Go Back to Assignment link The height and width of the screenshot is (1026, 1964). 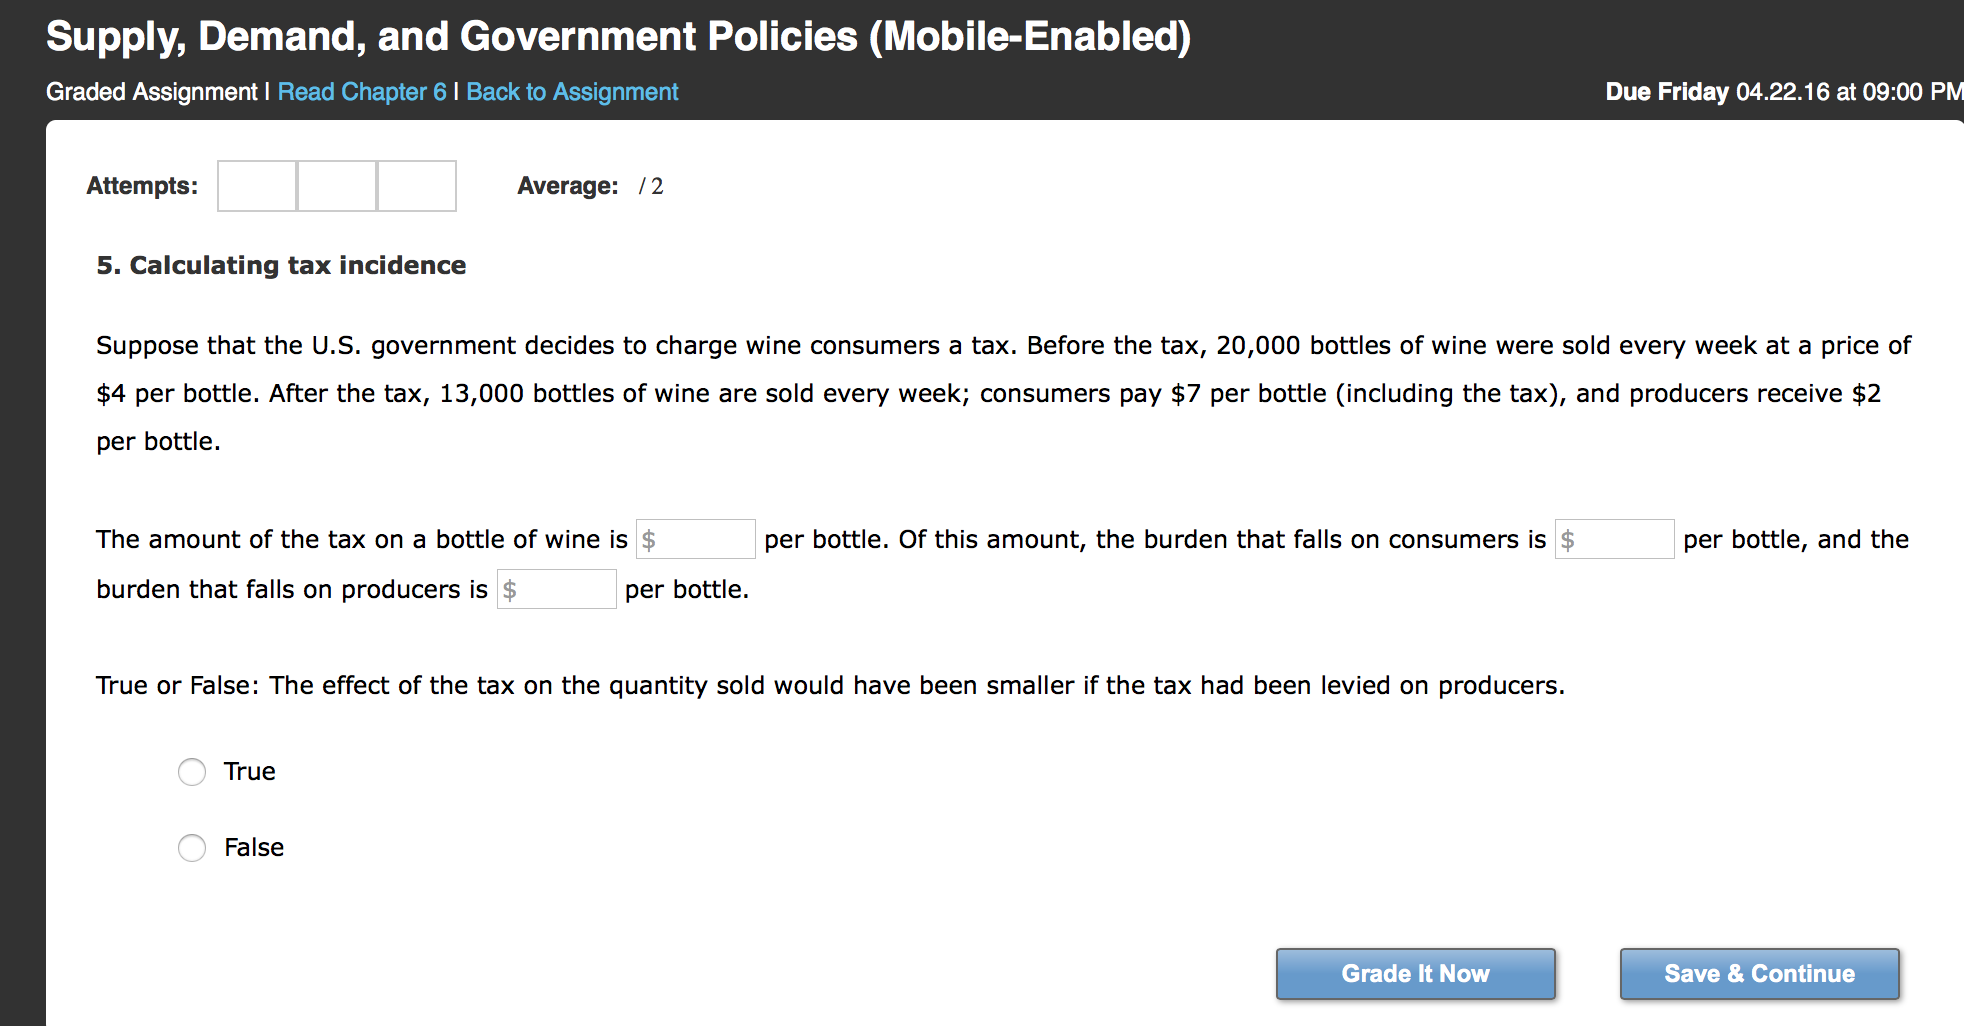tap(572, 92)
